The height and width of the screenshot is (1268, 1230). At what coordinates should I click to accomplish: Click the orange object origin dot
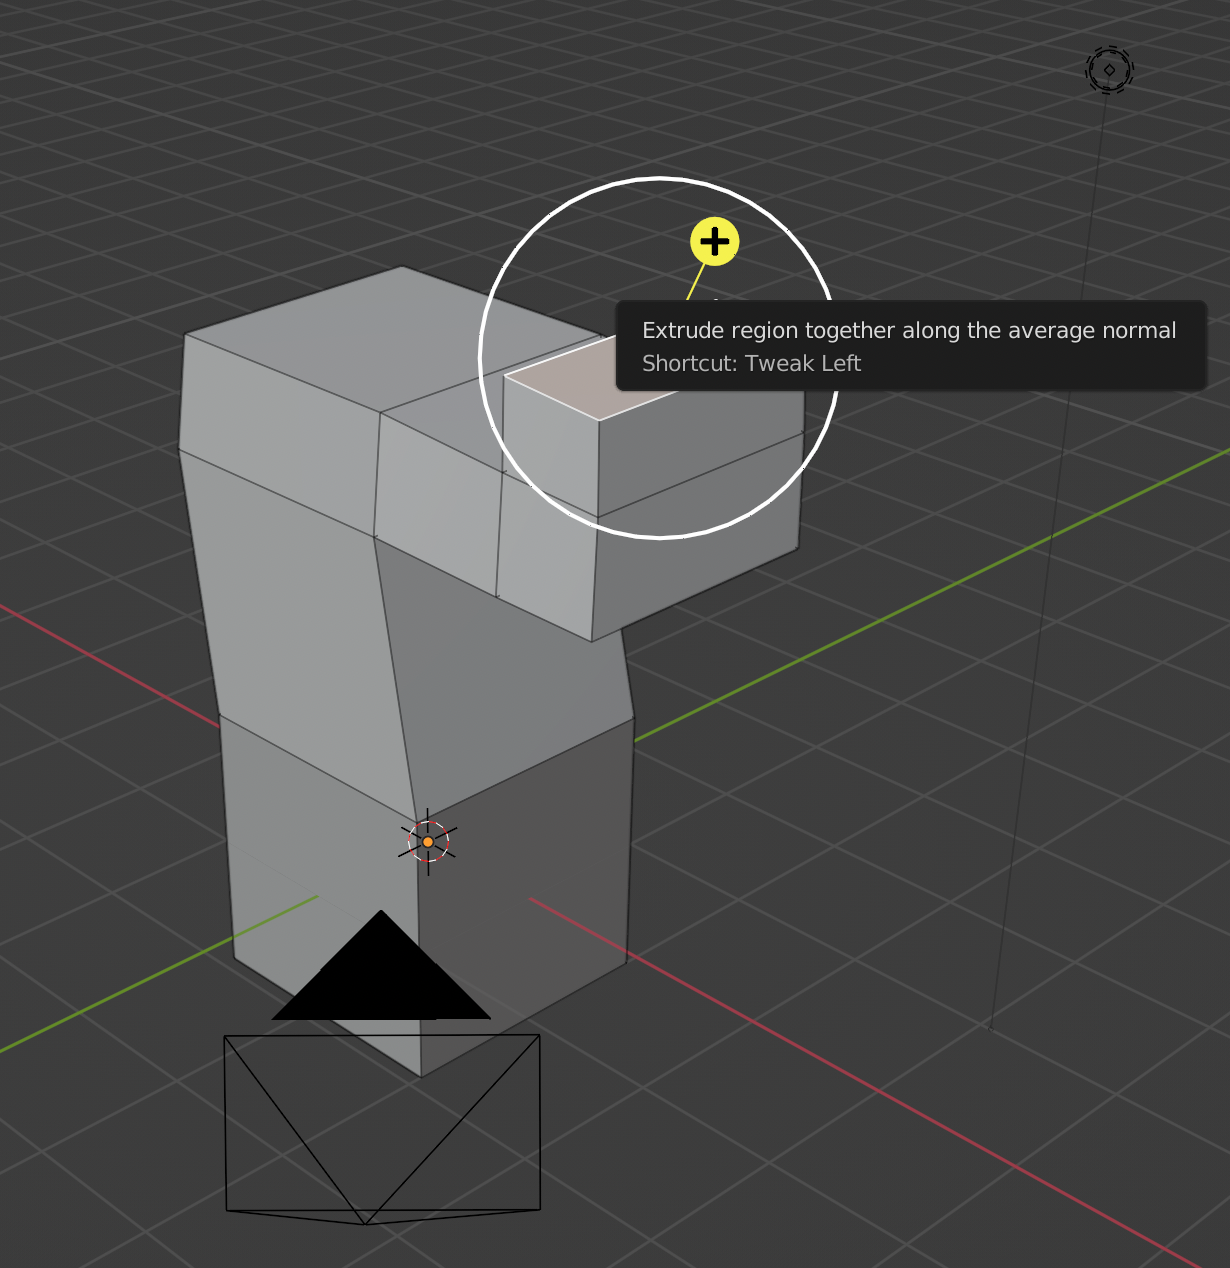tap(428, 842)
